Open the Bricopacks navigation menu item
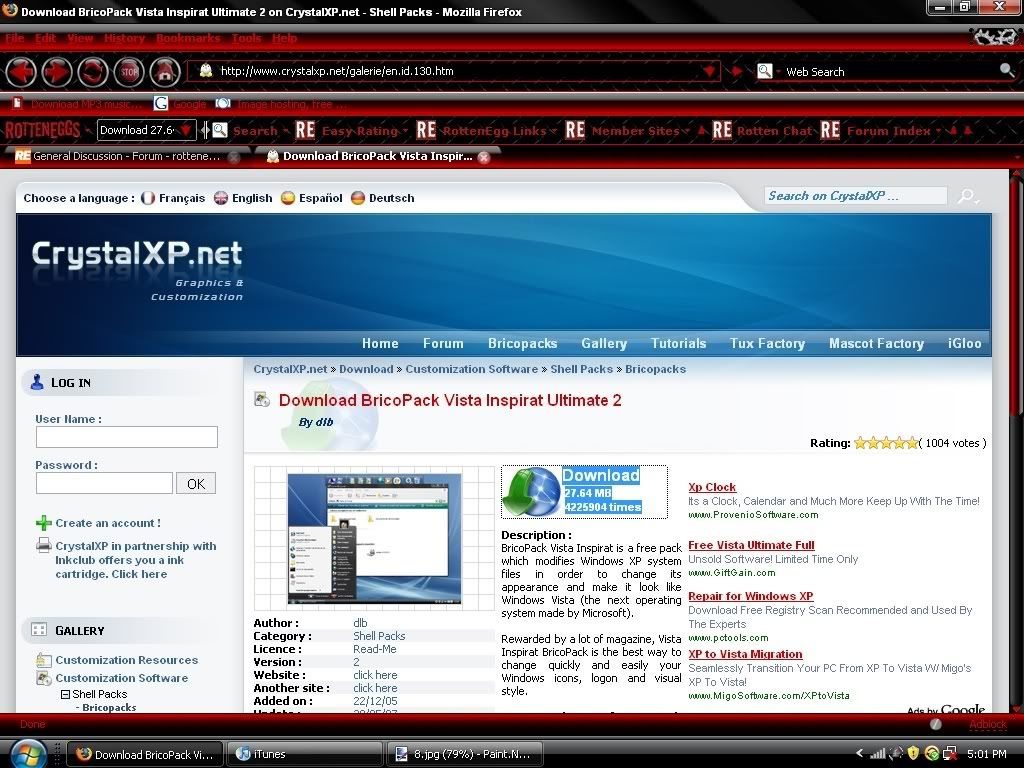1024x768 pixels. point(522,344)
